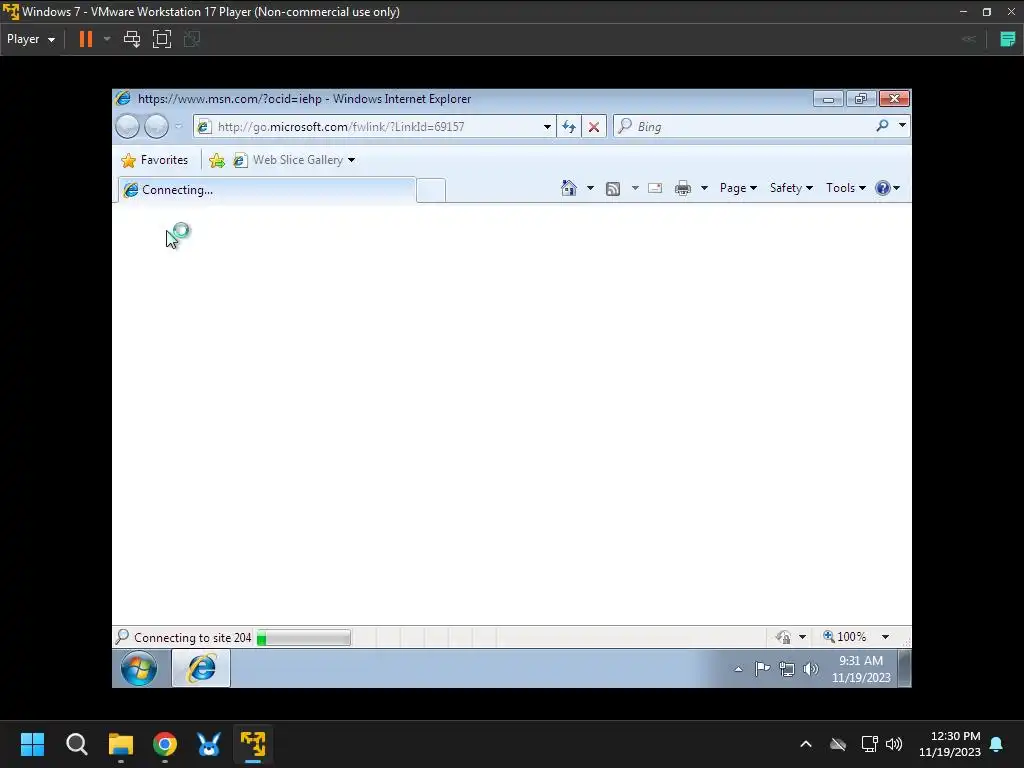Click the search magnifier button
This screenshot has width=1024, height=768.
click(x=882, y=125)
